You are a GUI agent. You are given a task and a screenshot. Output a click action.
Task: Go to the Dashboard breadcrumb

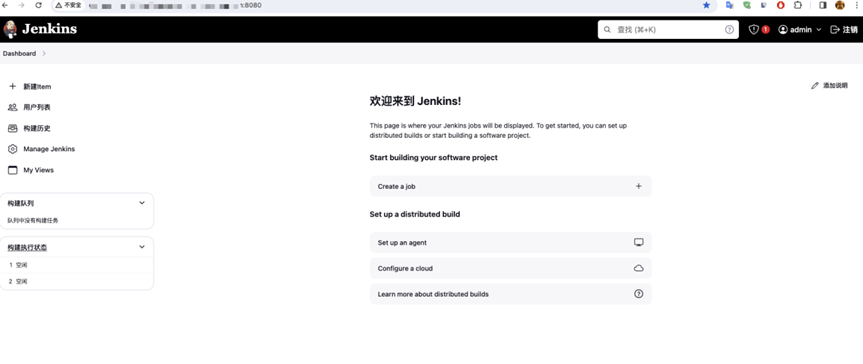19,53
